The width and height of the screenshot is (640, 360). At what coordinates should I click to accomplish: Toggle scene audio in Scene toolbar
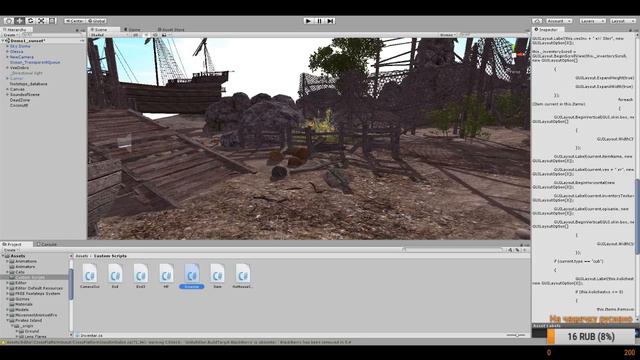point(155,35)
